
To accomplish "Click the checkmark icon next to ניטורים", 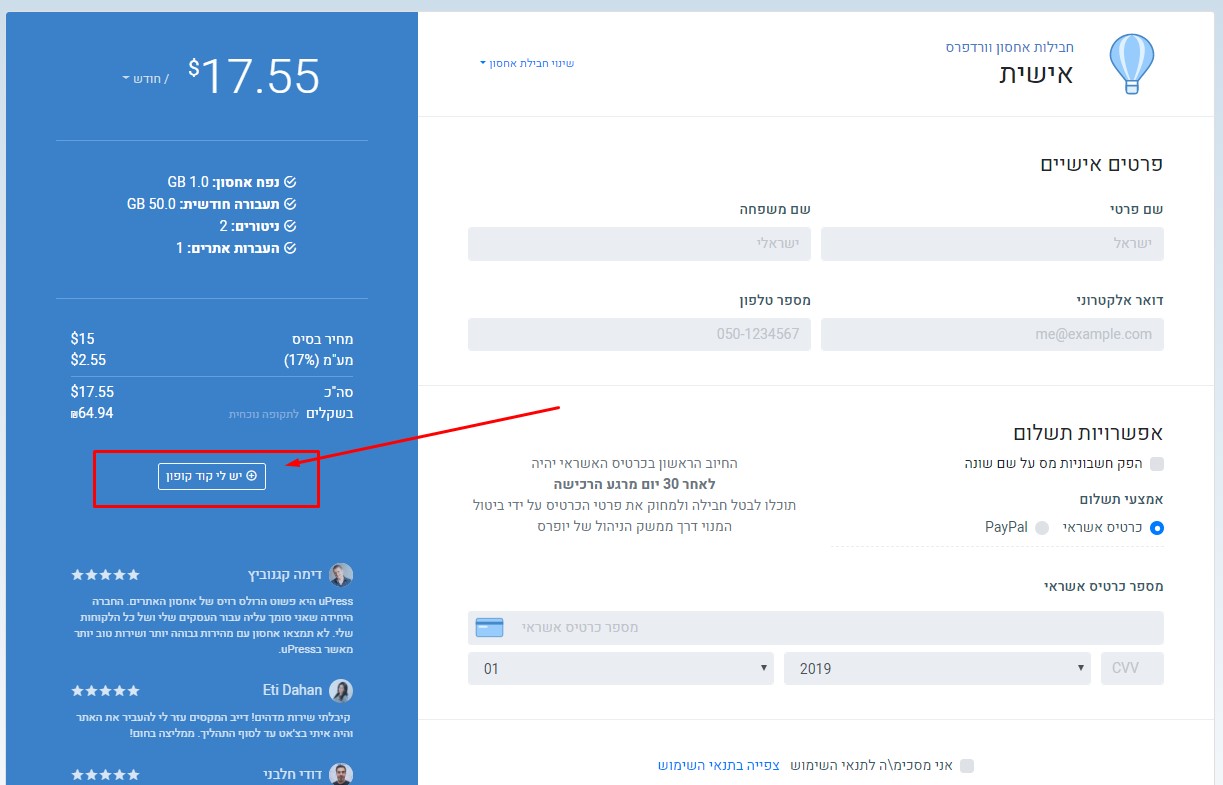I will tap(290, 227).
